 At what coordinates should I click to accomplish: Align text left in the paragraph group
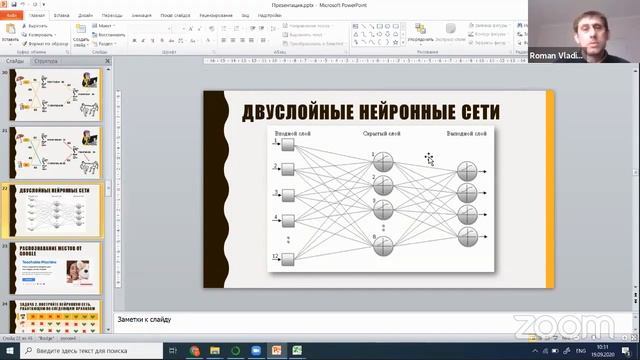pyautogui.click(x=224, y=40)
